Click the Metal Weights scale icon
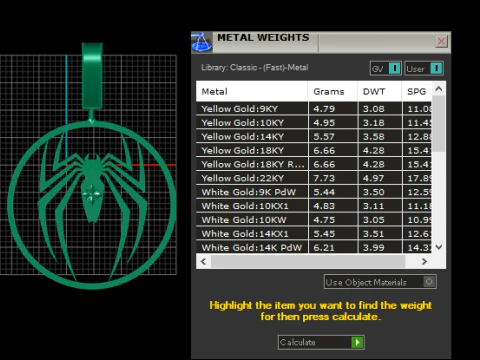 pyautogui.click(x=202, y=42)
